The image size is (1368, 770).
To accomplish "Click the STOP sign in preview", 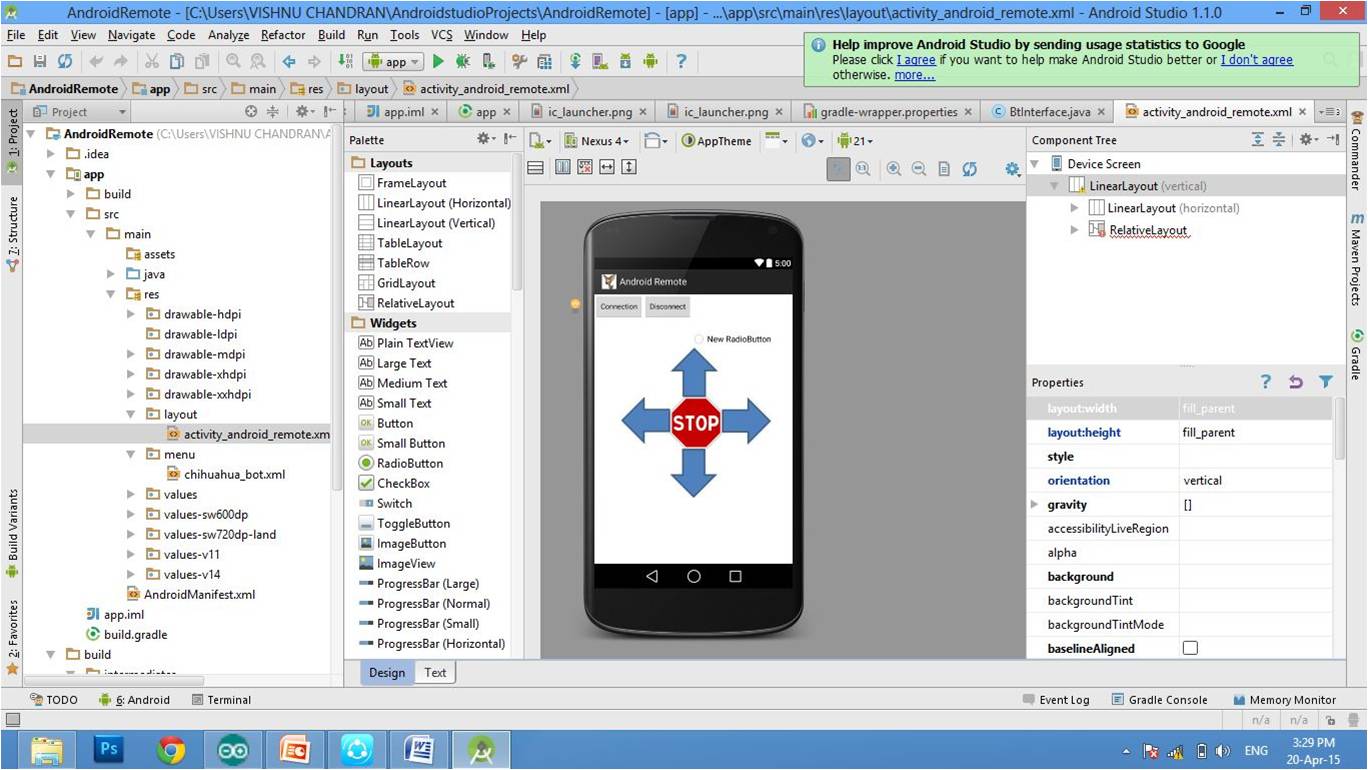I will (696, 422).
